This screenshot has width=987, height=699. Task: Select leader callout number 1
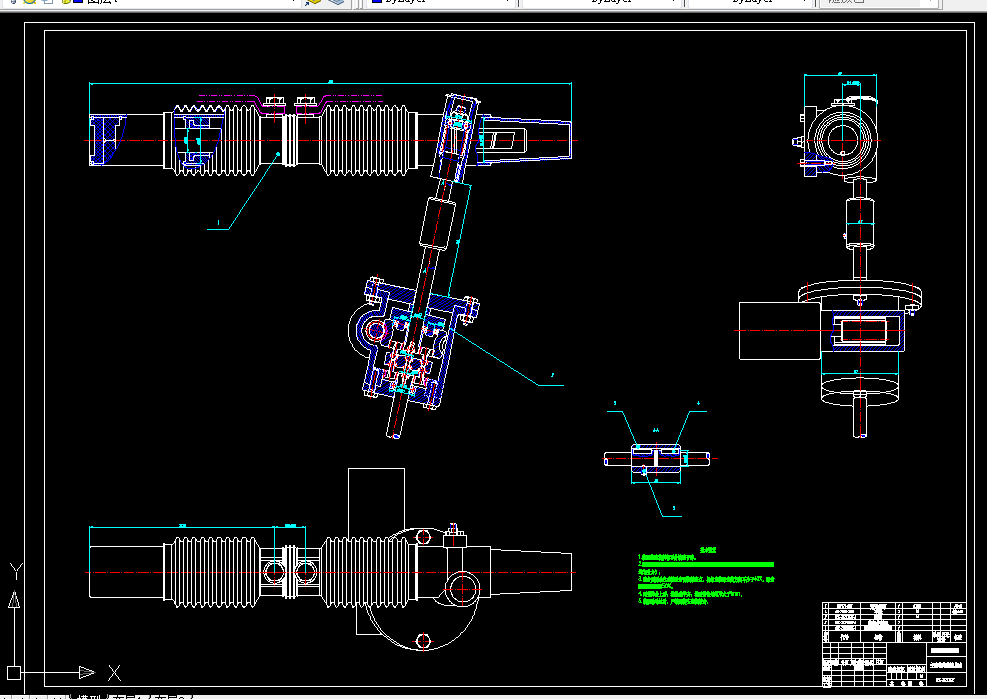[x=218, y=222]
